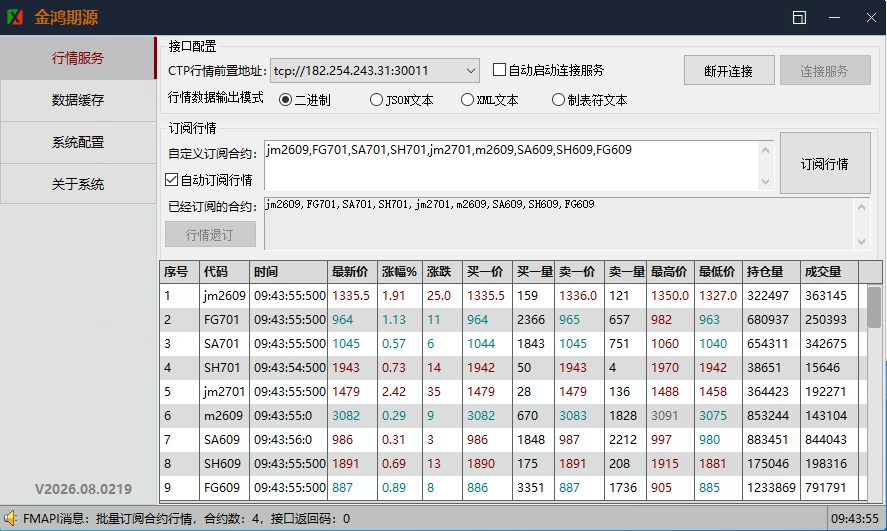Select the SH701 code cell
This screenshot has height=531, width=887.
[224, 368]
